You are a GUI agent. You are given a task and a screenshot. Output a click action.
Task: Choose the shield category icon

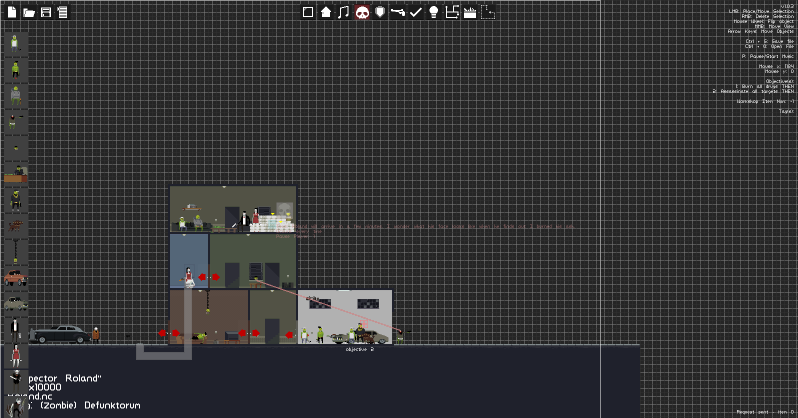[380, 12]
